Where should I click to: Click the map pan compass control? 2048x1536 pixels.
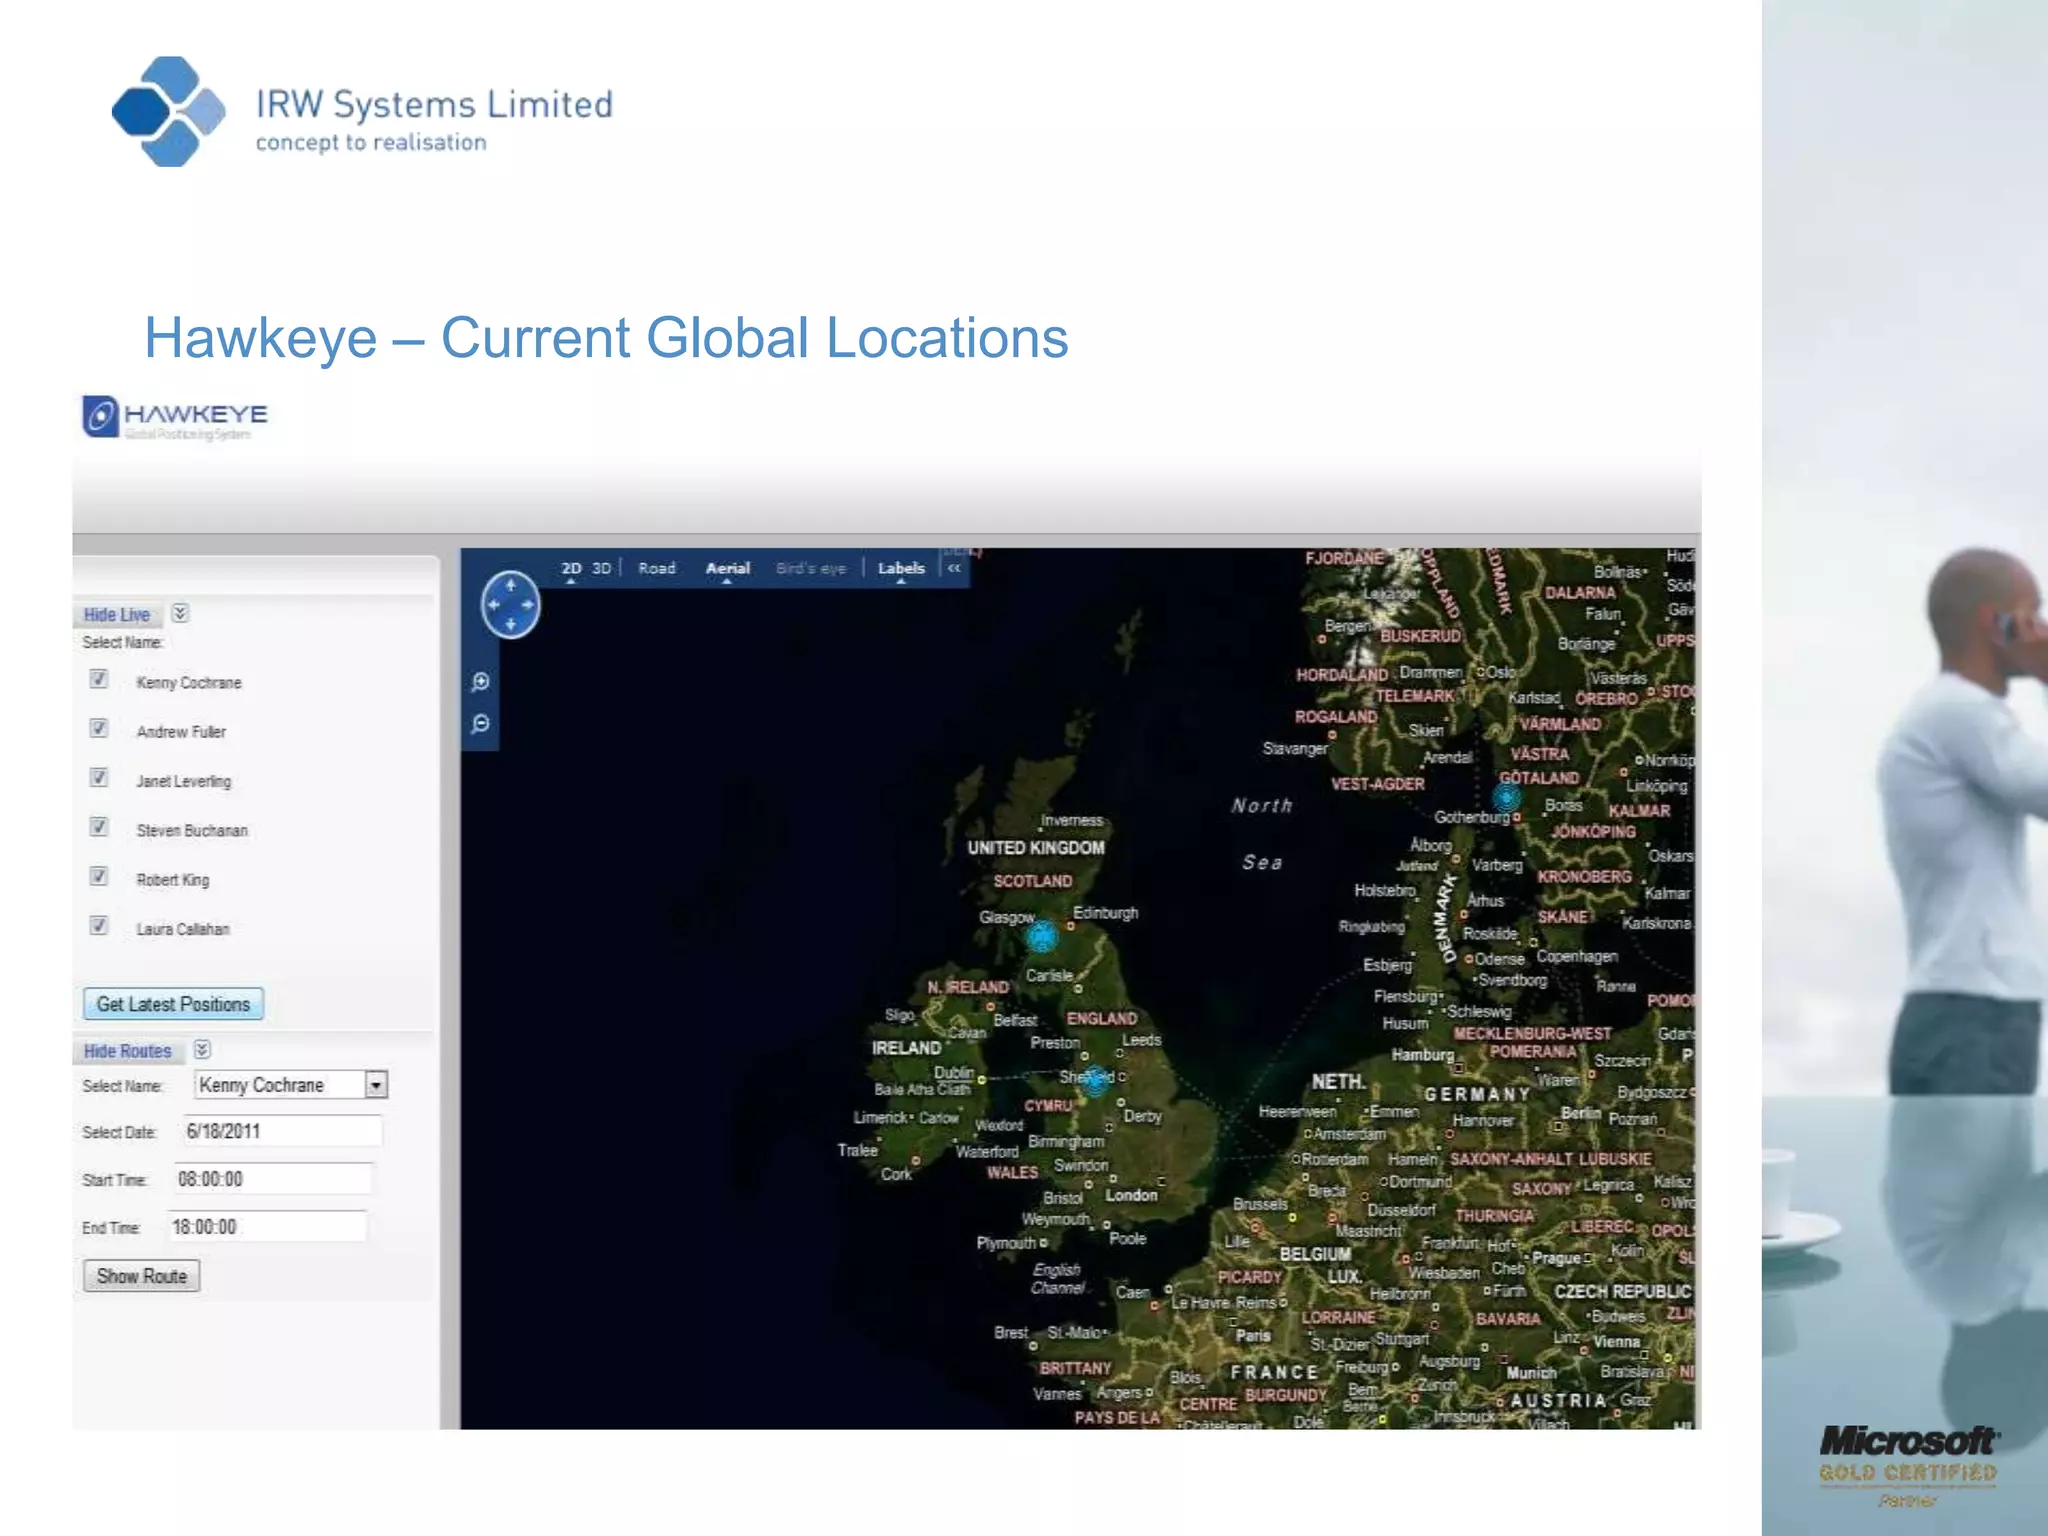point(511,605)
